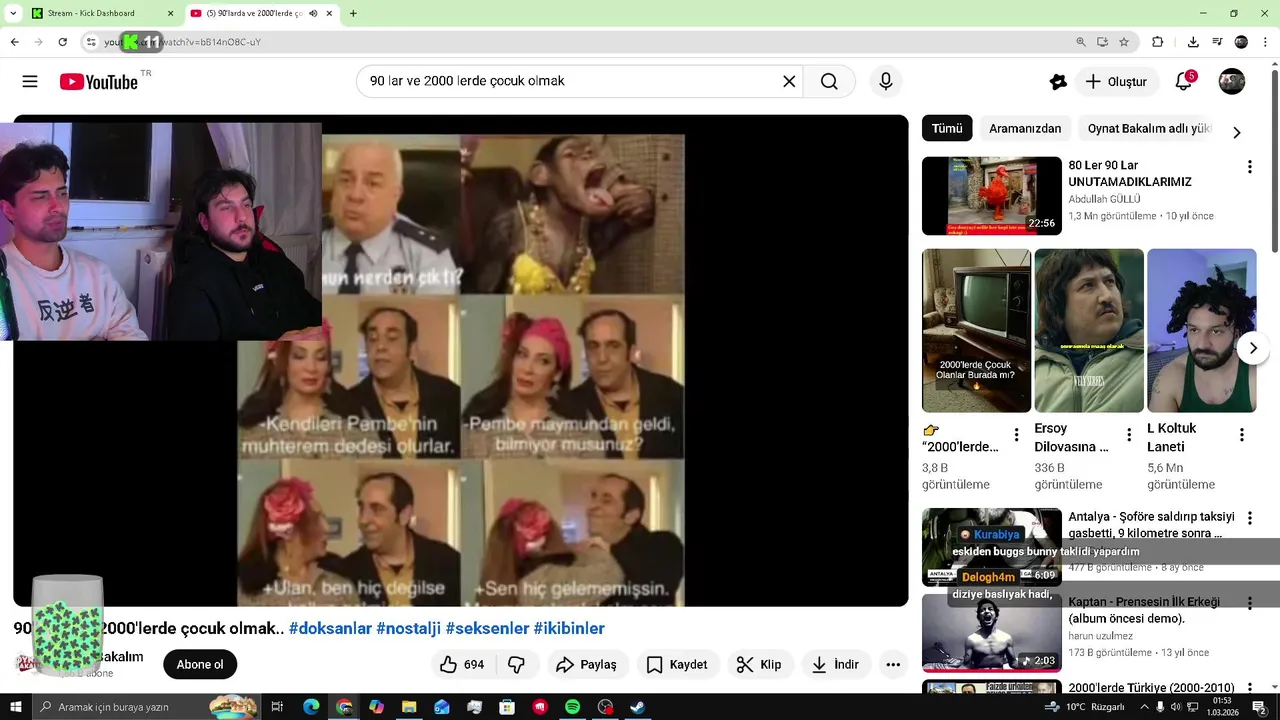Open YouTube notifications bell
Screen dimensions: 1280x720
(1184, 82)
